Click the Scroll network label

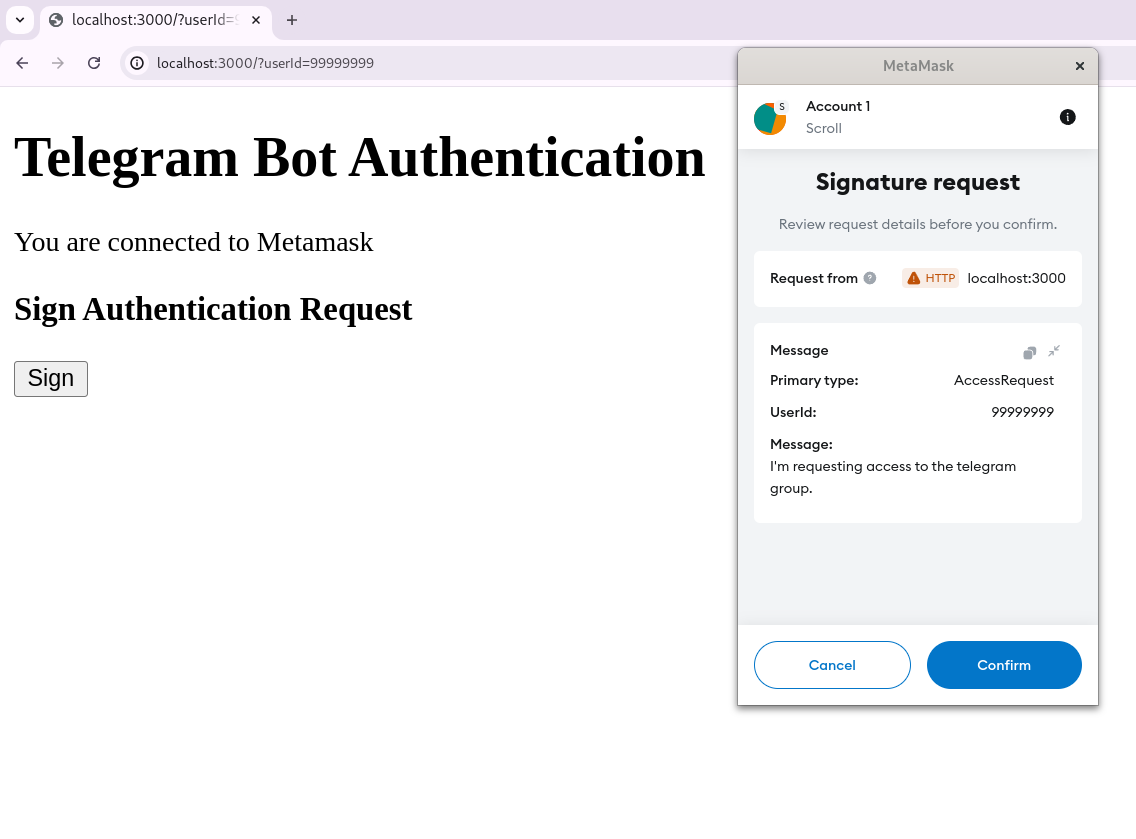(x=823, y=128)
